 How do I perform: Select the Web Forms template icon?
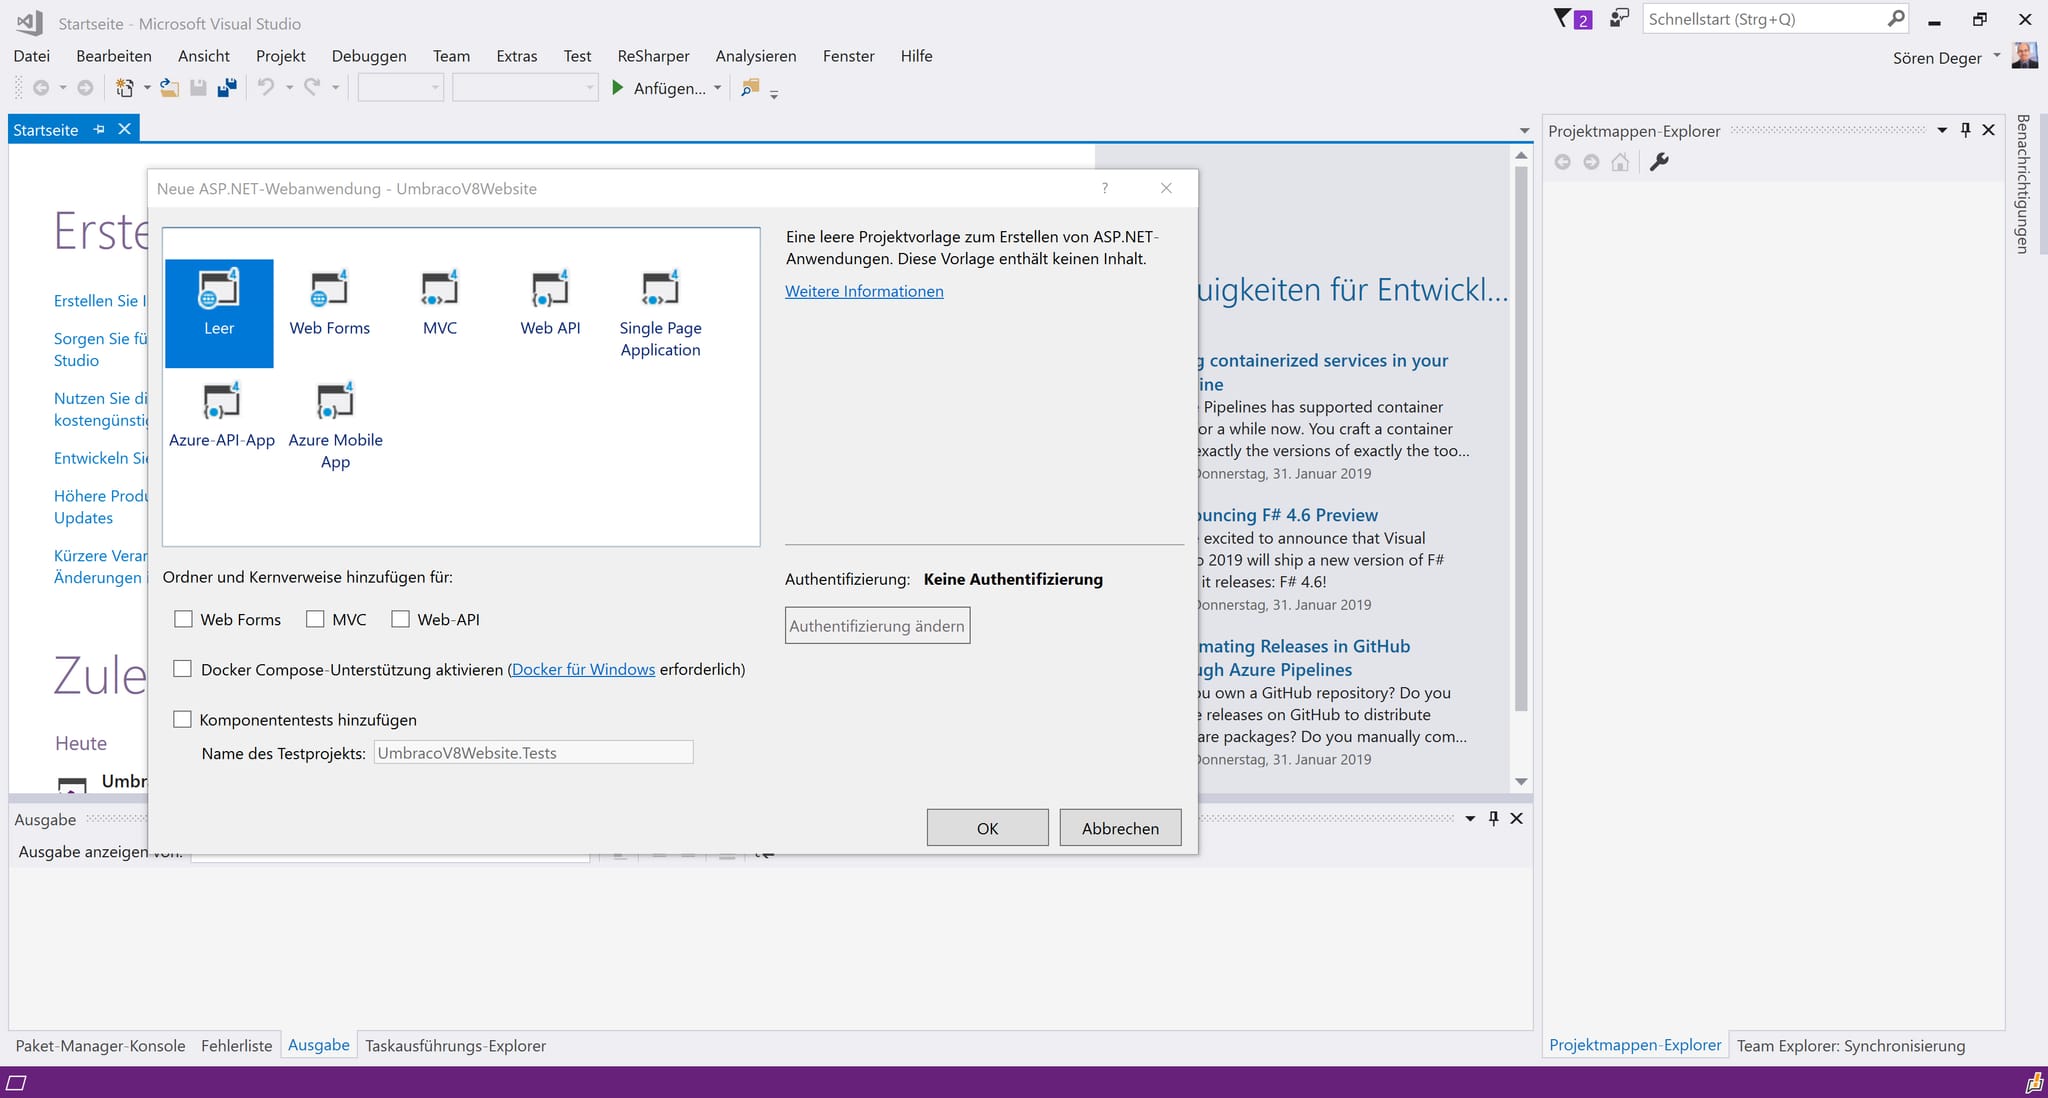click(x=329, y=289)
